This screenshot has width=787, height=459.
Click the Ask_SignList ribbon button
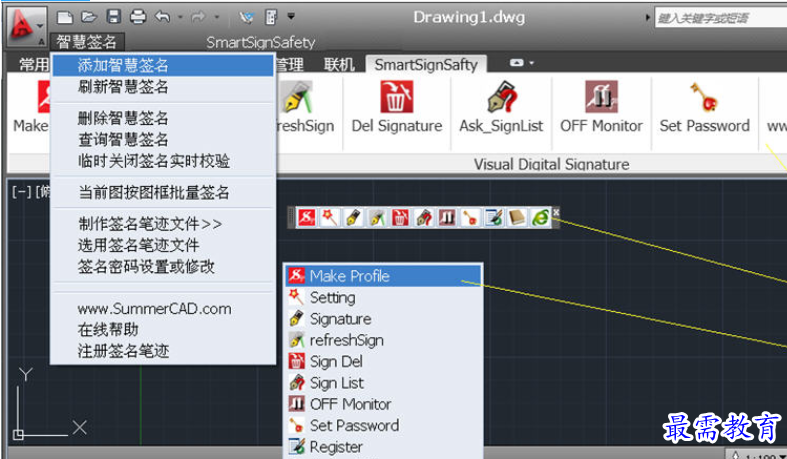click(x=501, y=107)
